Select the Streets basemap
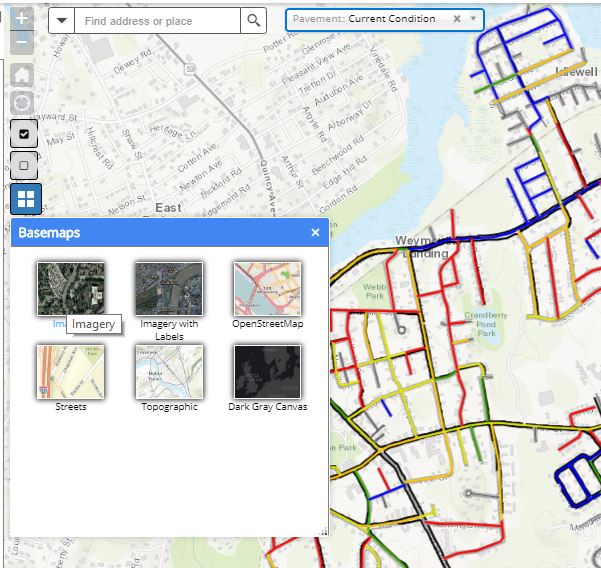The width and height of the screenshot is (601, 568). pos(70,372)
